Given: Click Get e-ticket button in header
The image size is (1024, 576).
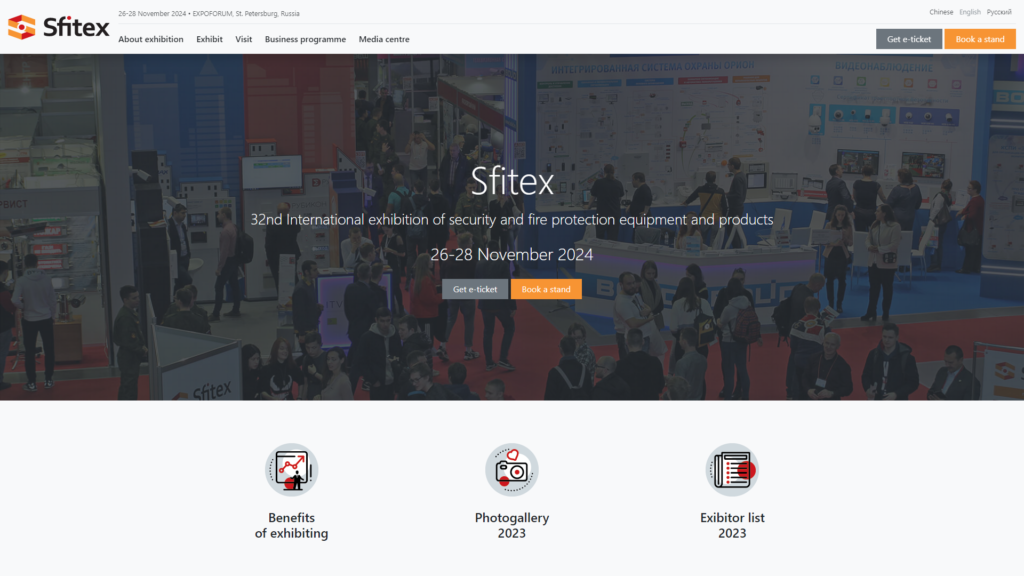Looking at the screenshot, I should (x=908, y=39).
